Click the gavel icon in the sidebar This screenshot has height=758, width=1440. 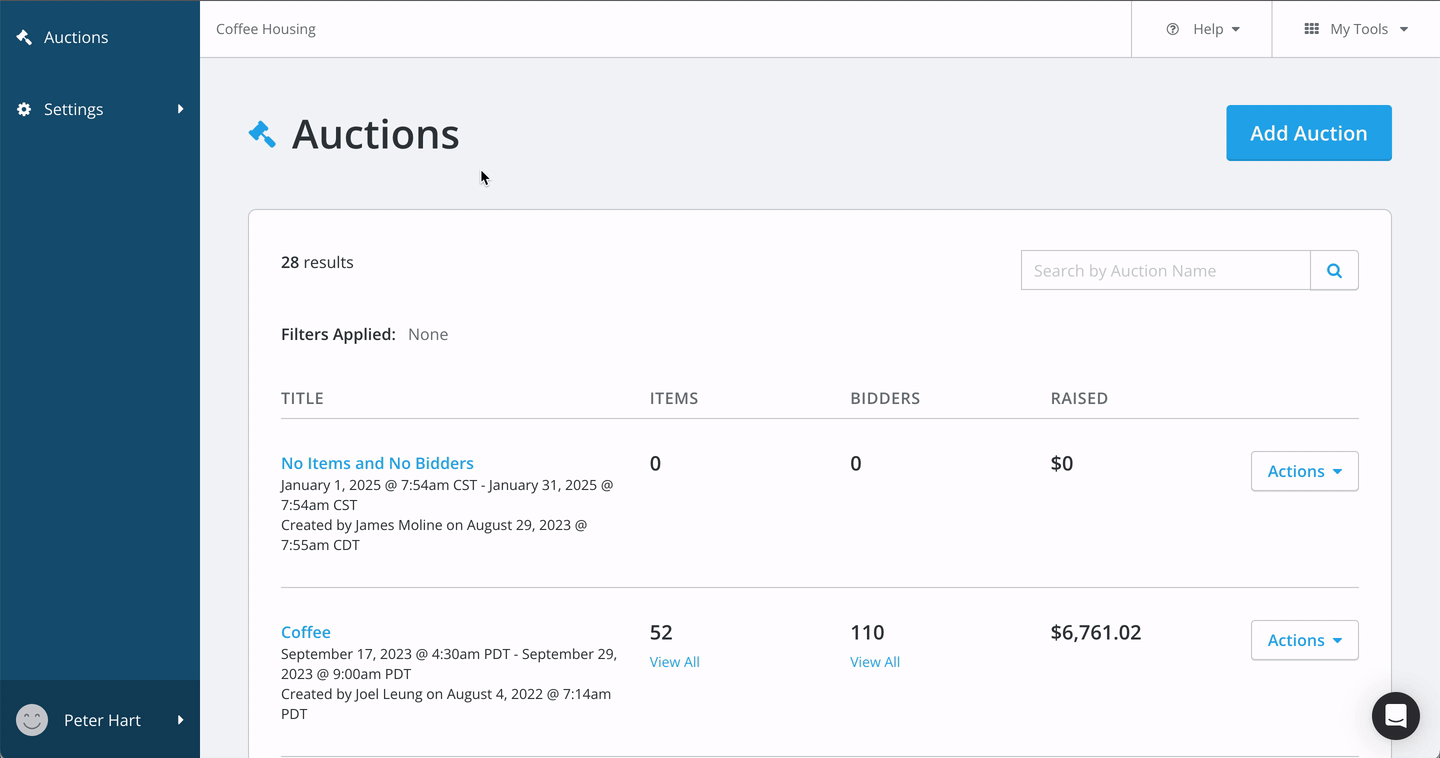coord(24,36)
